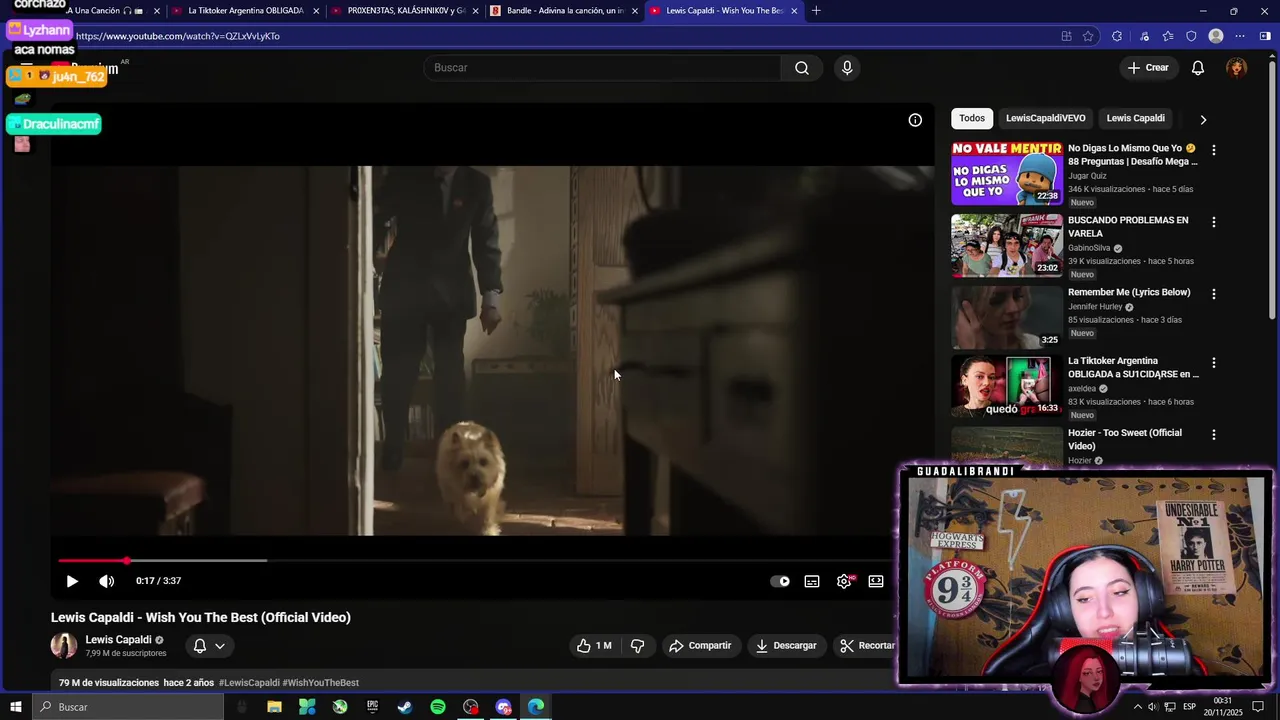Open the player settings gear
The image size is (1280, 720).
click(x=844, y=581)
